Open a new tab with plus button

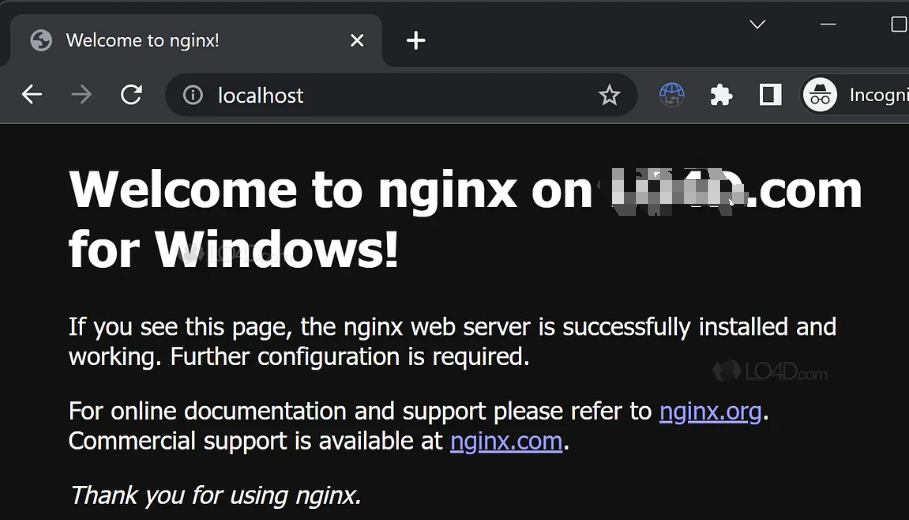click(416, 40)
